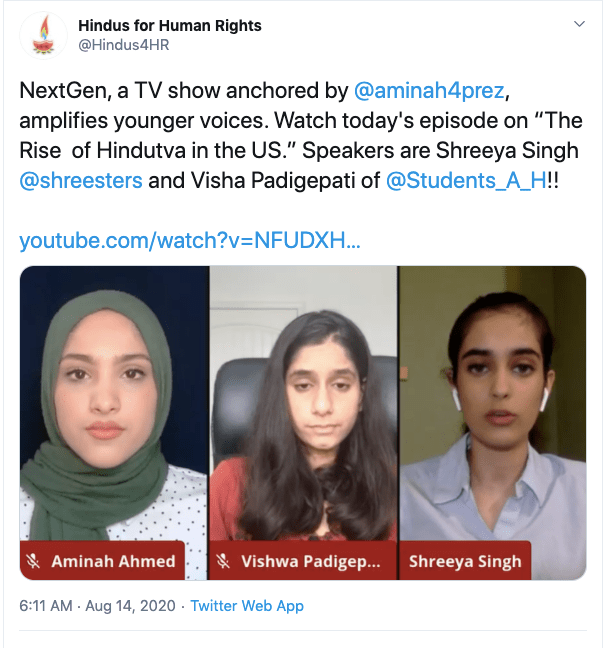Click muted mic icon beside Vishwa Padigep
Viewport: 603px width, 648px height.
point(223,561)
